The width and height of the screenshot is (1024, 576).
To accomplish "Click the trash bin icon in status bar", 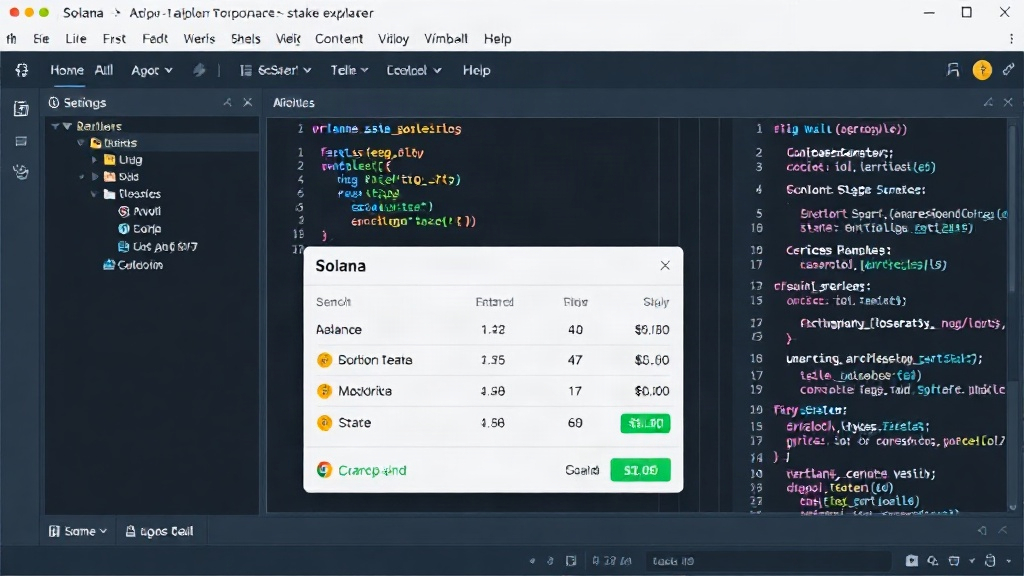I will 954,561.
